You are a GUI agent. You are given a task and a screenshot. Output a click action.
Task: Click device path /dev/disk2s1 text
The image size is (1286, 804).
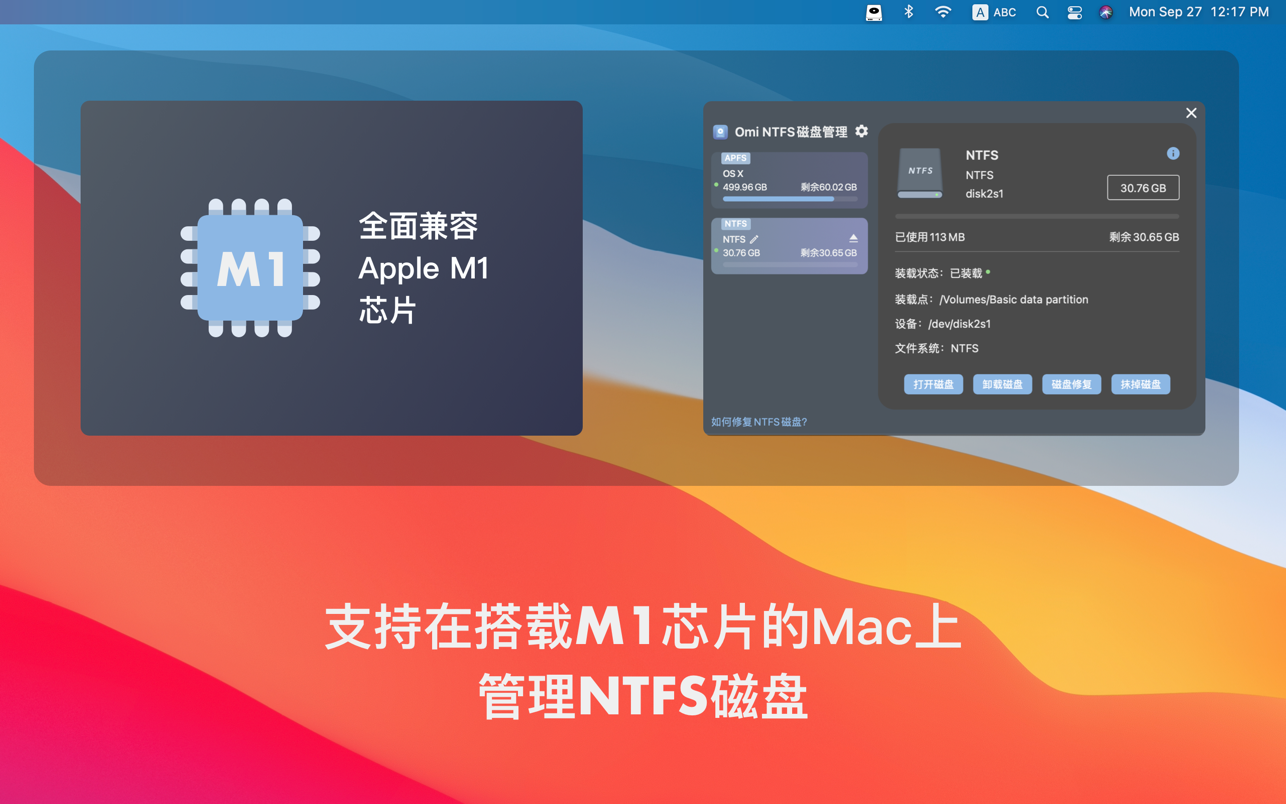coord(959,324)
